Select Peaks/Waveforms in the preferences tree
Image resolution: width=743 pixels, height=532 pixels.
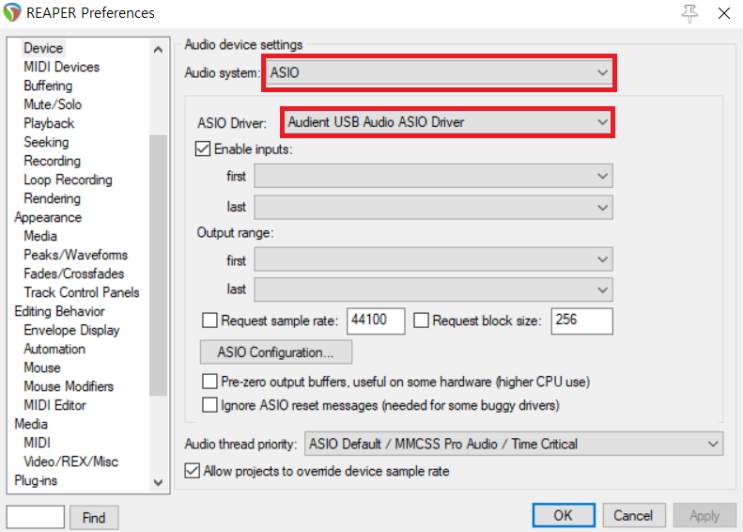pyautogui.click(x=75, y=255)
